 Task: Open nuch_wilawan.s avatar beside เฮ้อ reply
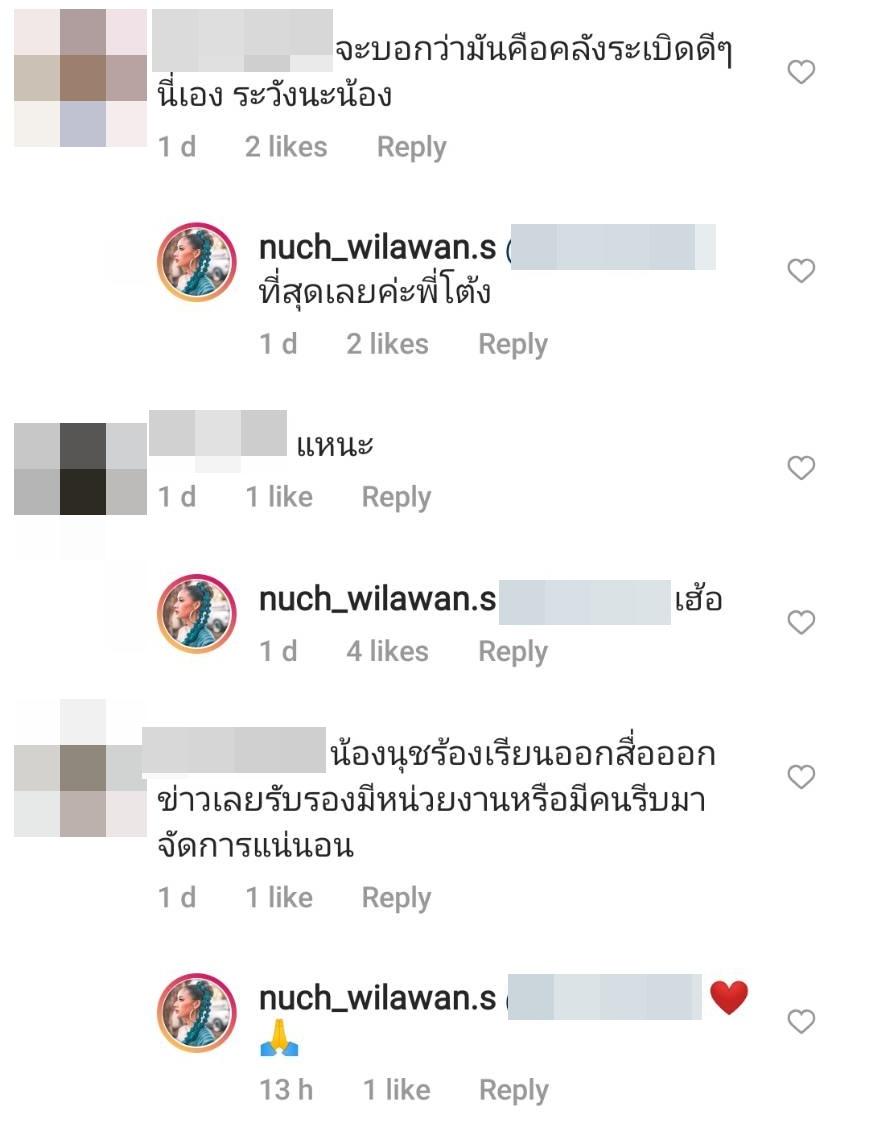(x=197, y=614)
